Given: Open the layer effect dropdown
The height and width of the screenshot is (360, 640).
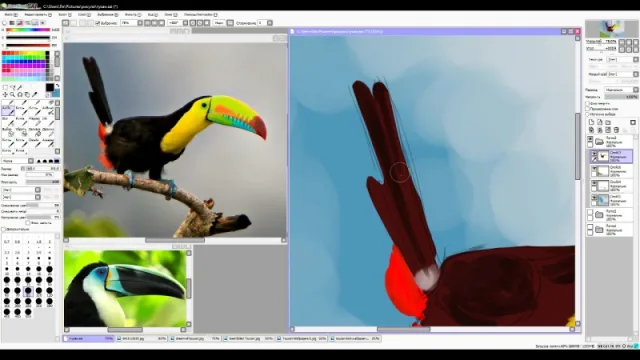Looking at the screenshot, I should click(x=636, y=74).
